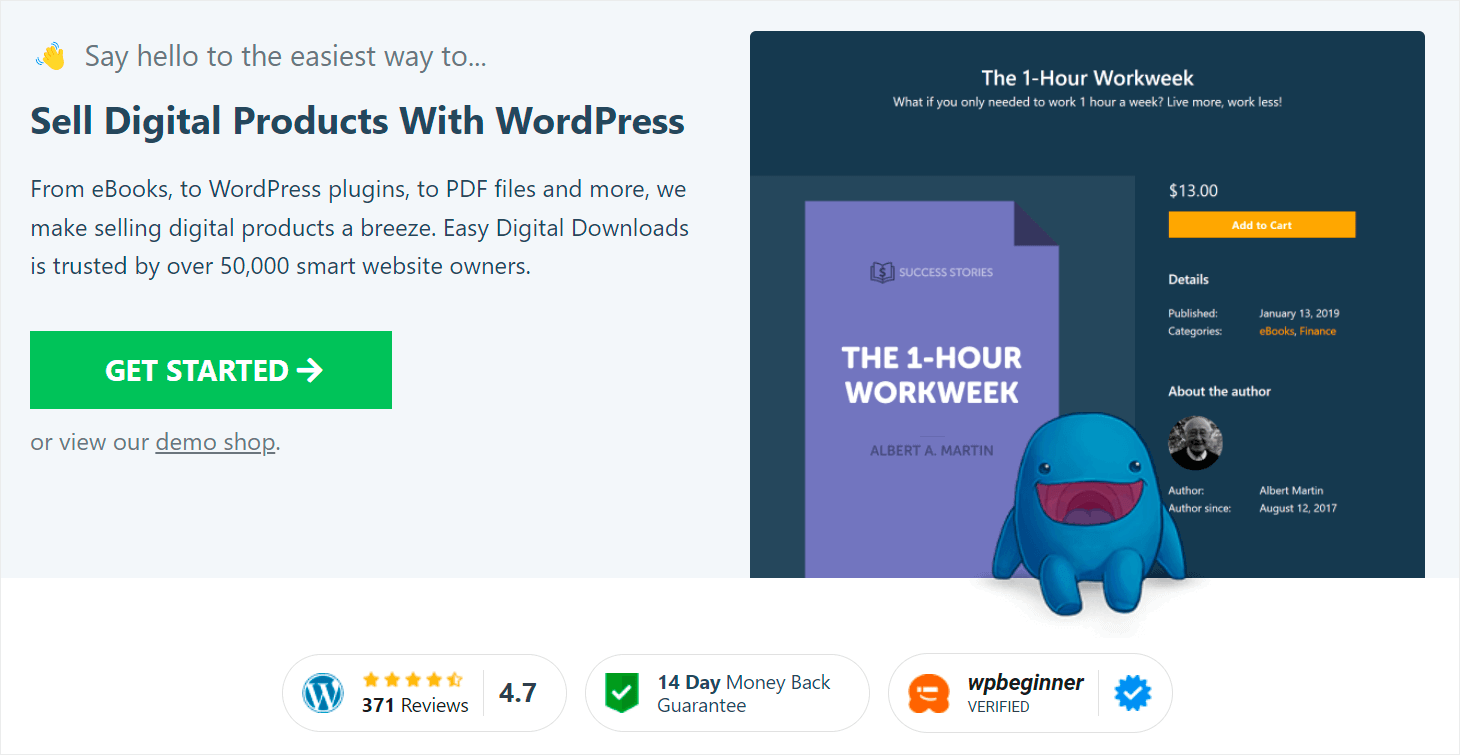
Task: Click the waving hand emoji icon
Action: (49, 56)
